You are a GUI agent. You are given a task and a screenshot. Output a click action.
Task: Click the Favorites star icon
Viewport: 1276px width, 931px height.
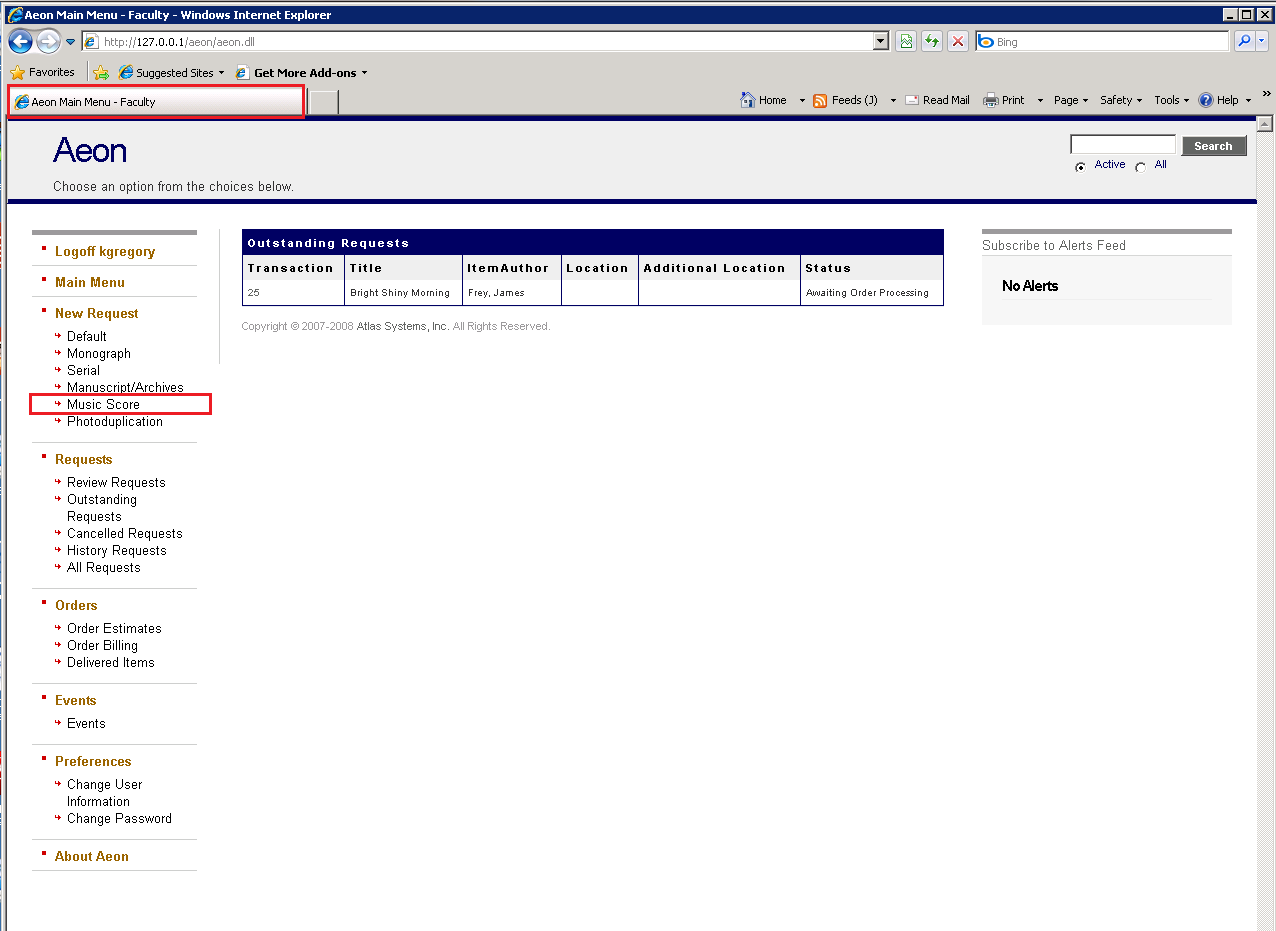point(17,71)
